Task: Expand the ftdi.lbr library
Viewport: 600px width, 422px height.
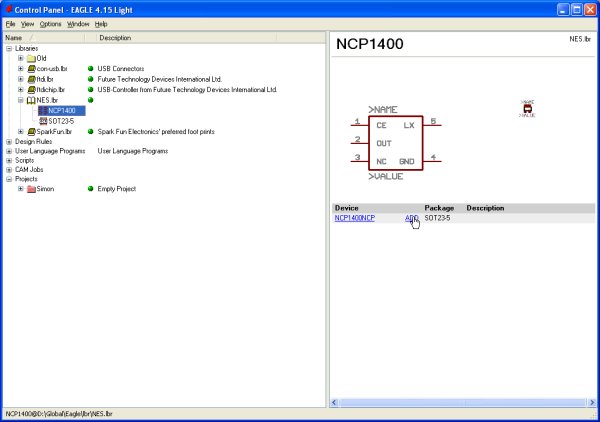Action: (x=21, y=79)
